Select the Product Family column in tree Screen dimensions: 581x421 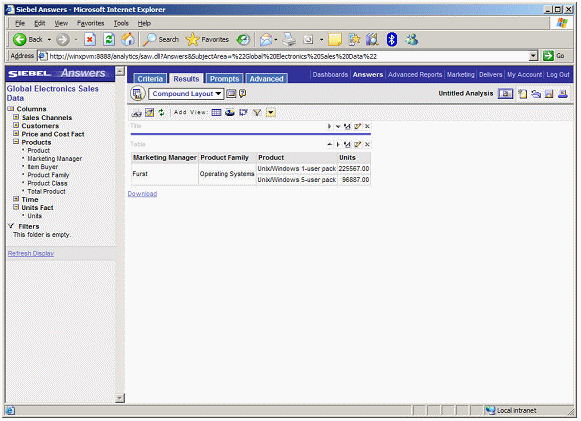(48, 175)
